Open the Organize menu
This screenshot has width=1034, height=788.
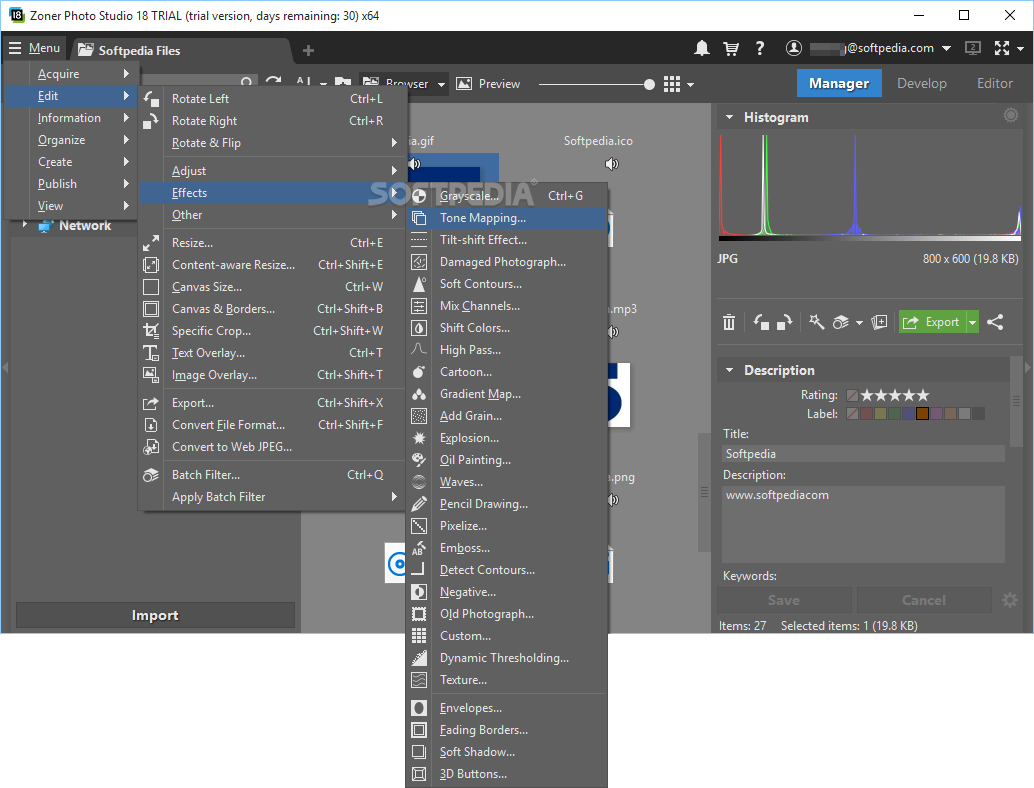click(71, 140)
